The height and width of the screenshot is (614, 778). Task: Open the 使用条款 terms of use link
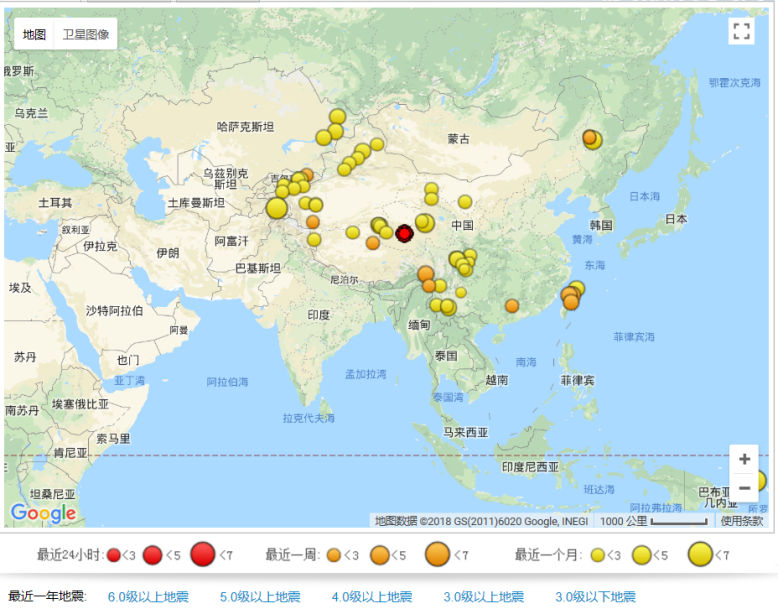pos(742,521)
